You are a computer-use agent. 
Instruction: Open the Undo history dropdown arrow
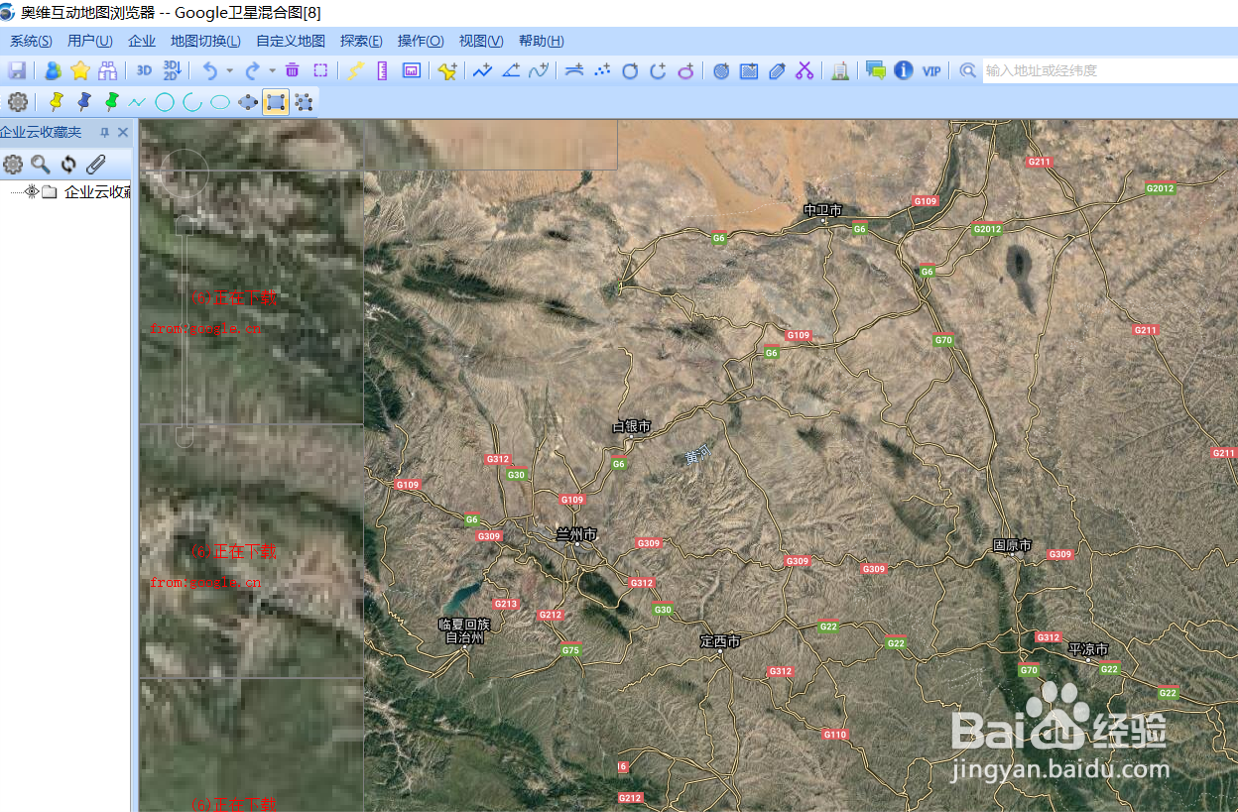pyautogui.click(x=230, y=71)
